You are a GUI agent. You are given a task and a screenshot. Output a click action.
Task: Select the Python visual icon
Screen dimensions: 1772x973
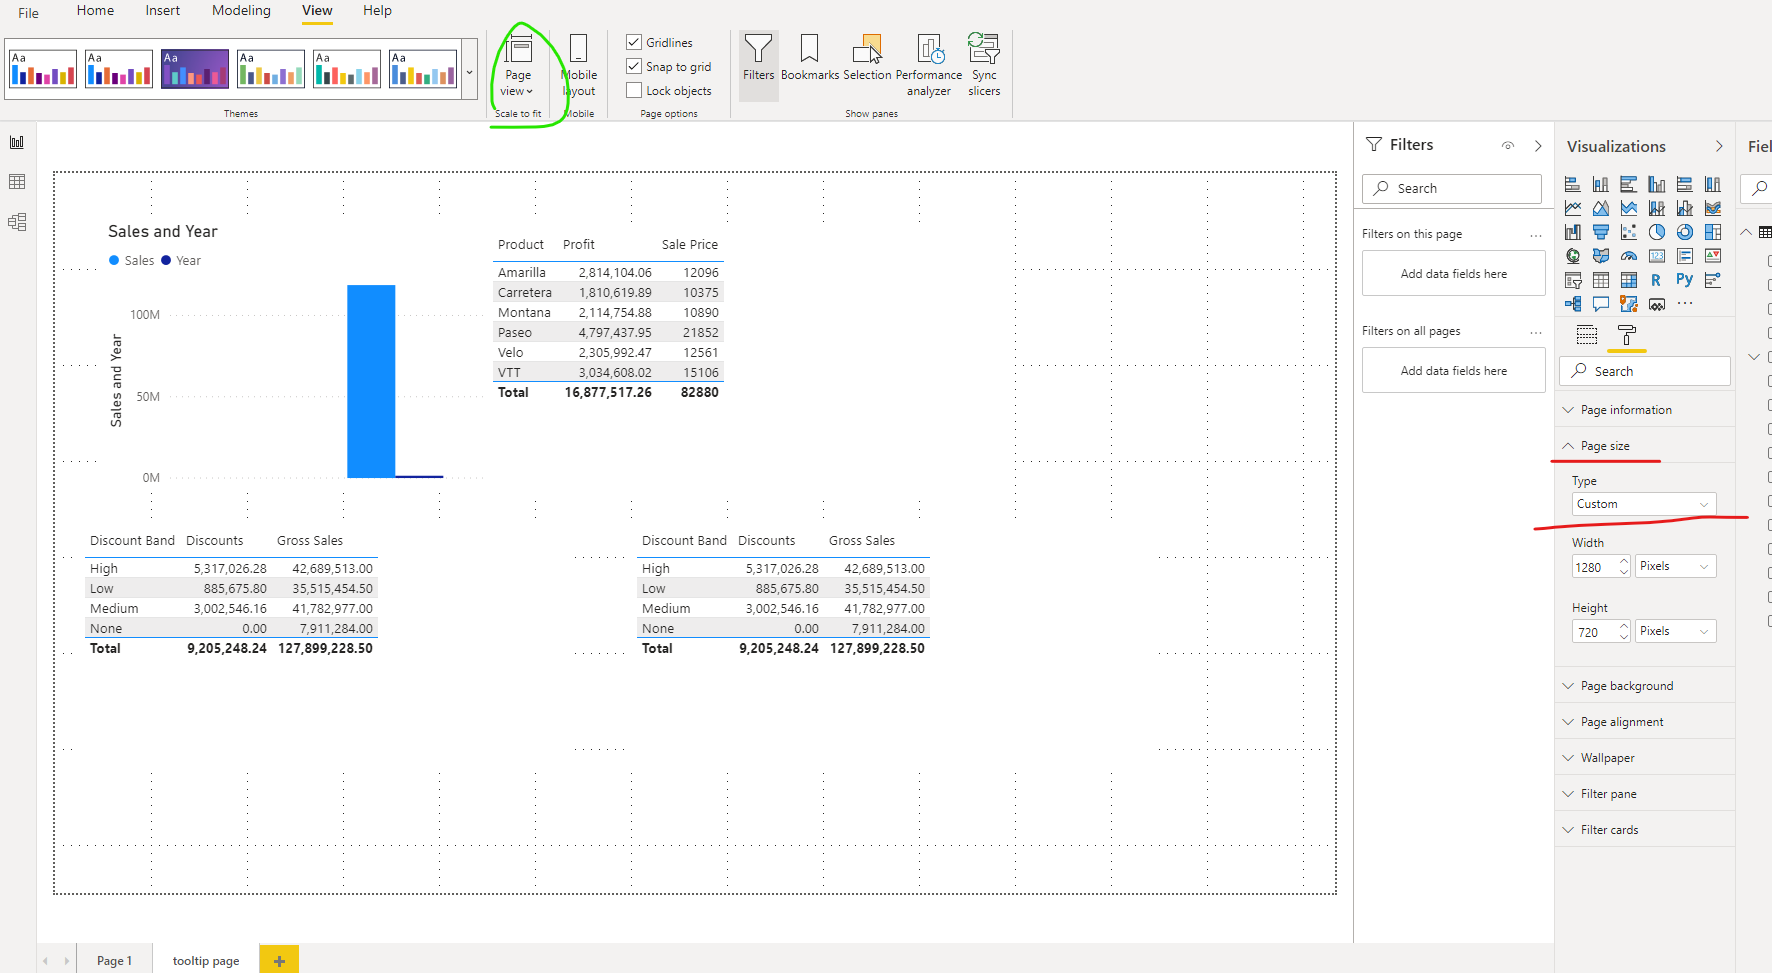click(1685, 280)
